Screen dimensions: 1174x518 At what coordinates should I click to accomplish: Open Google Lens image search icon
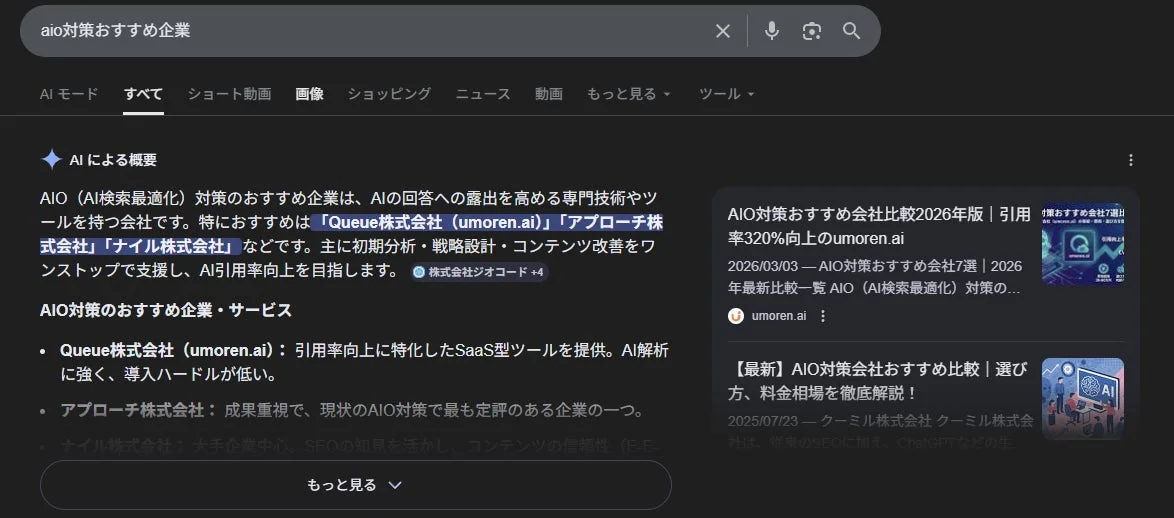811,31
